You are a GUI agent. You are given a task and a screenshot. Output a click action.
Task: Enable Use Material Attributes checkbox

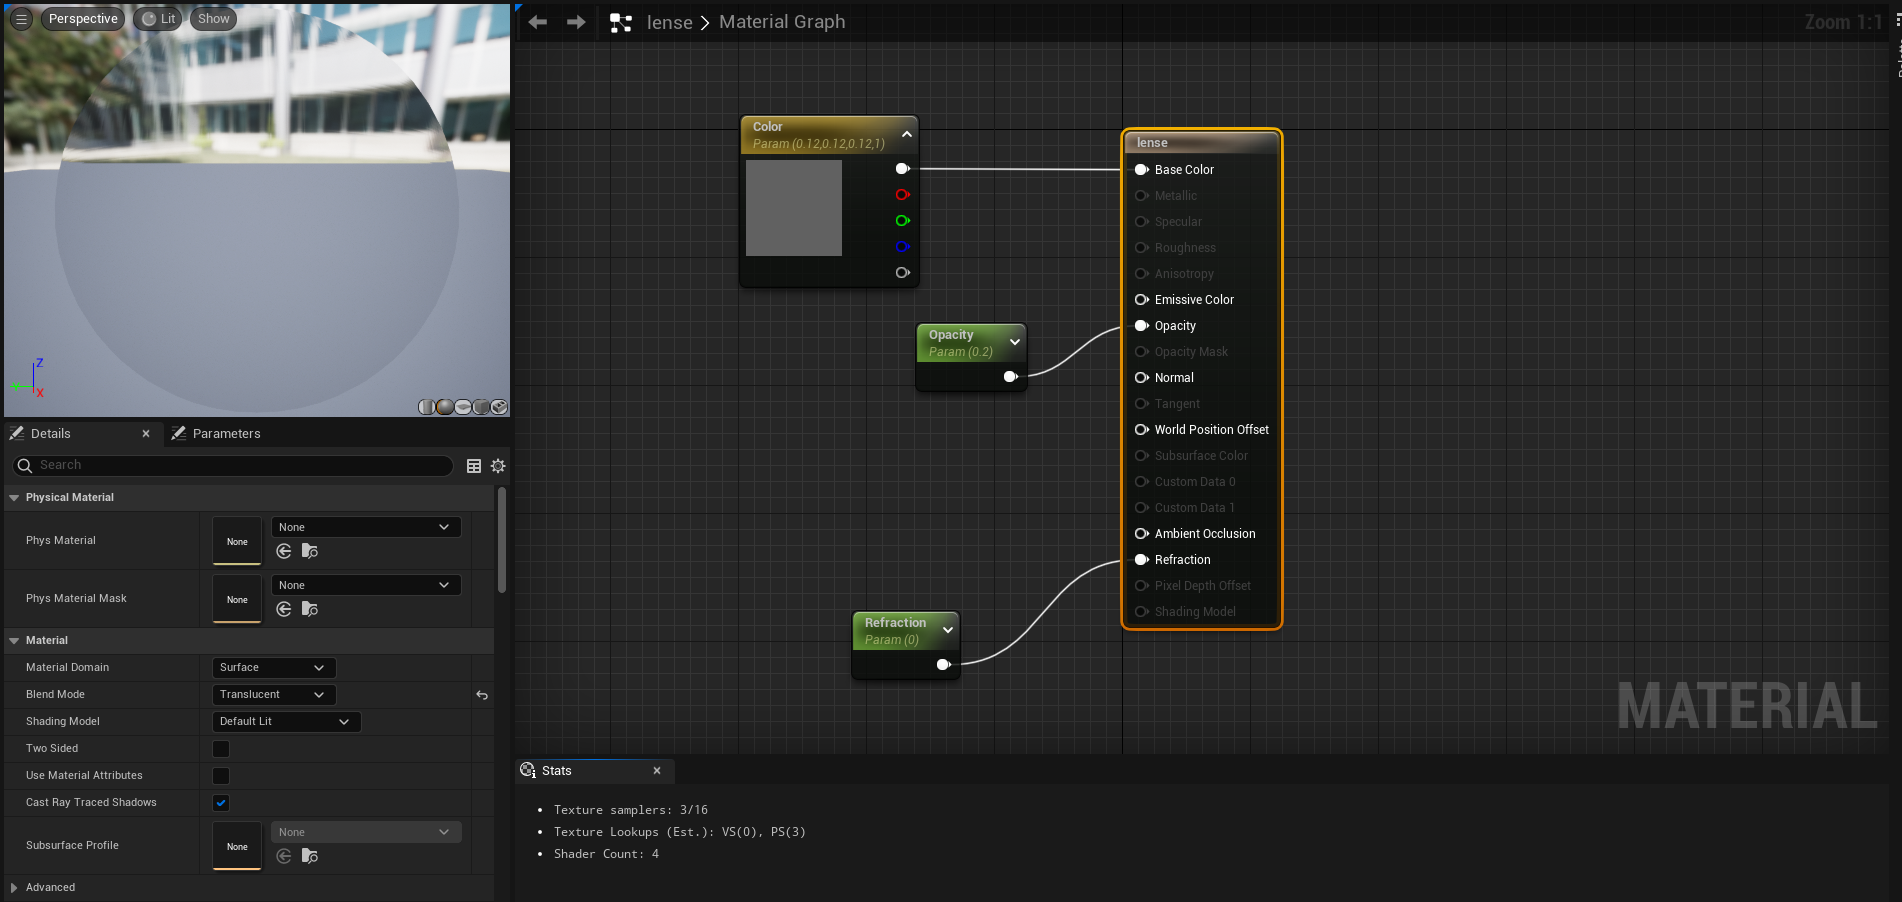pyautogui.click(x=221, y=776)
